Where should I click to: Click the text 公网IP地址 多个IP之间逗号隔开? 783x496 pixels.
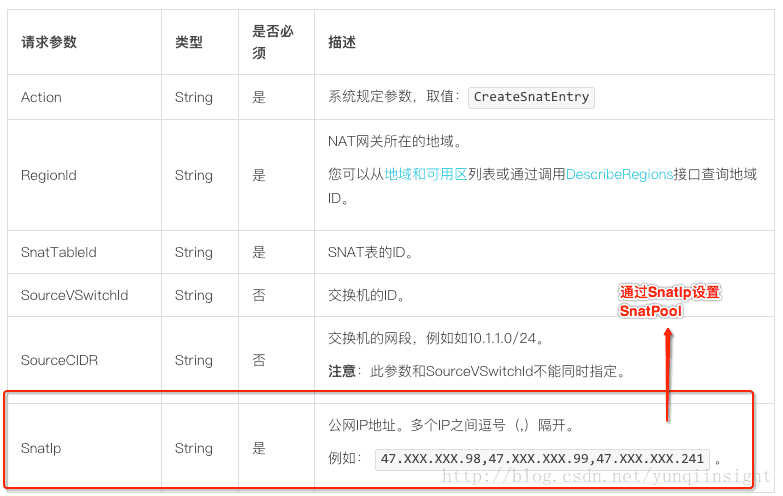click(x=451, y=425)
